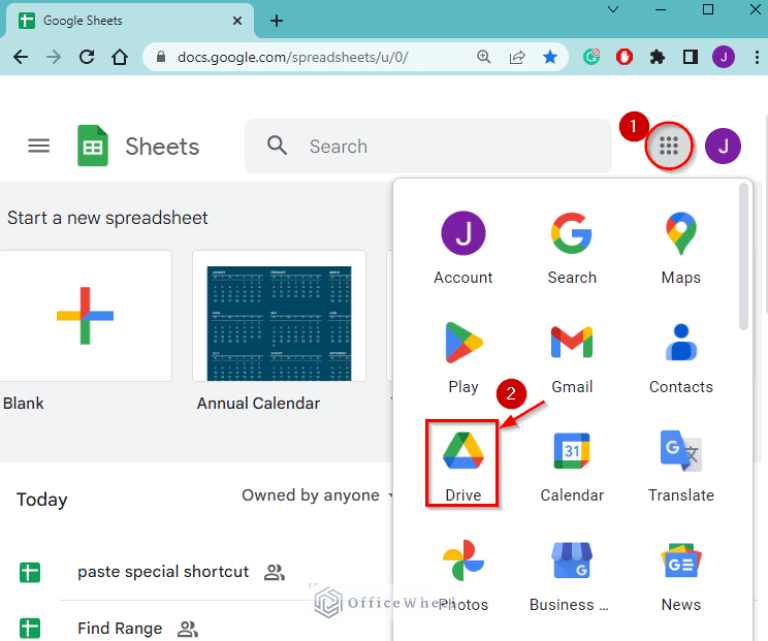Click the Google apps grid button

(668, 147)
